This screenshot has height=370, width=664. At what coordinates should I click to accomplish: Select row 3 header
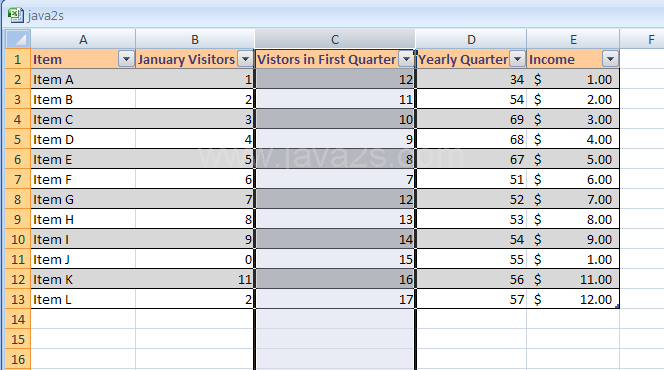[x=18, y=99]
